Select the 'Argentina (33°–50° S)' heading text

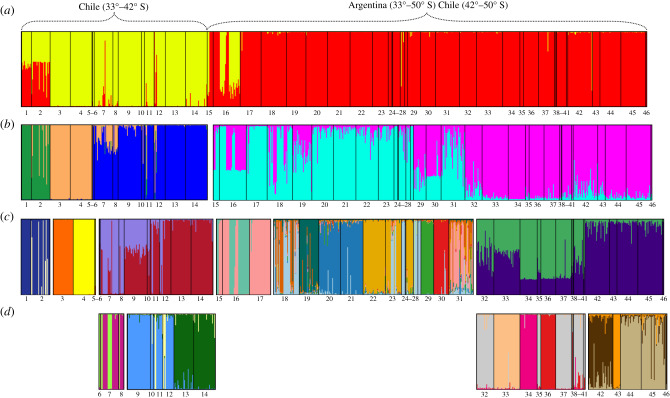point(392,6)
